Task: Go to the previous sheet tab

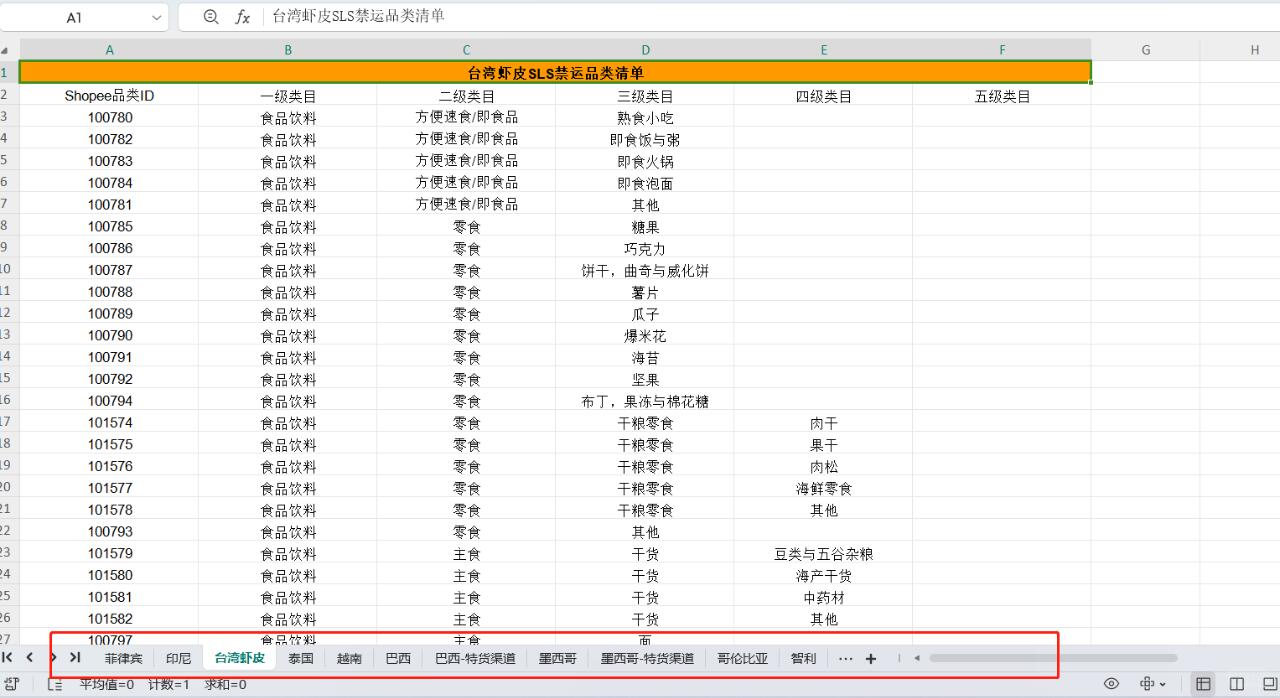Action: tap(29, 658)
